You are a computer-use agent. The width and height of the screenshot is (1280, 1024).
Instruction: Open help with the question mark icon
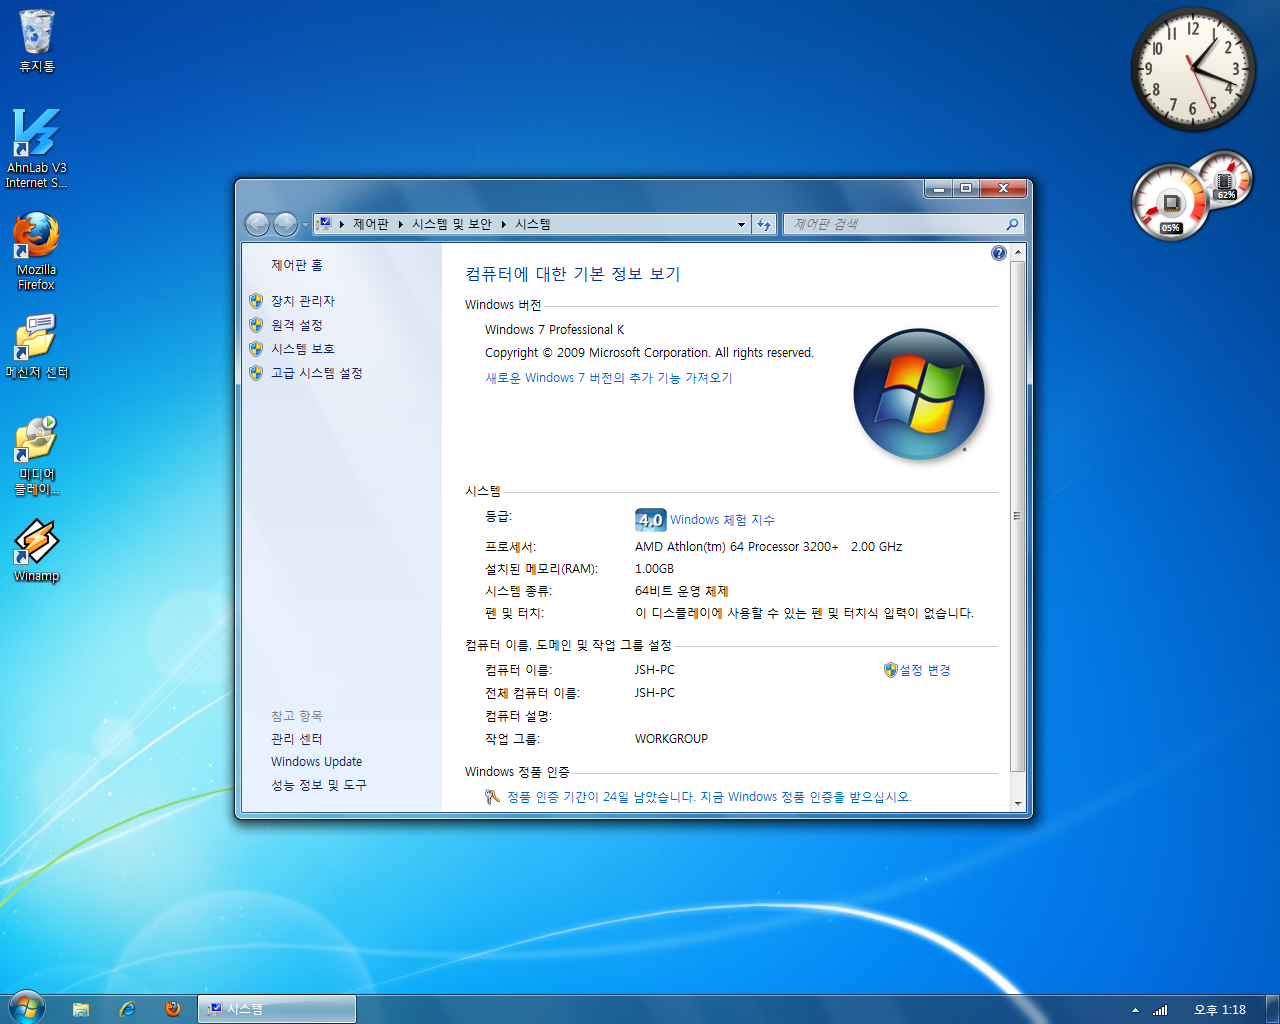pos(998,253)
